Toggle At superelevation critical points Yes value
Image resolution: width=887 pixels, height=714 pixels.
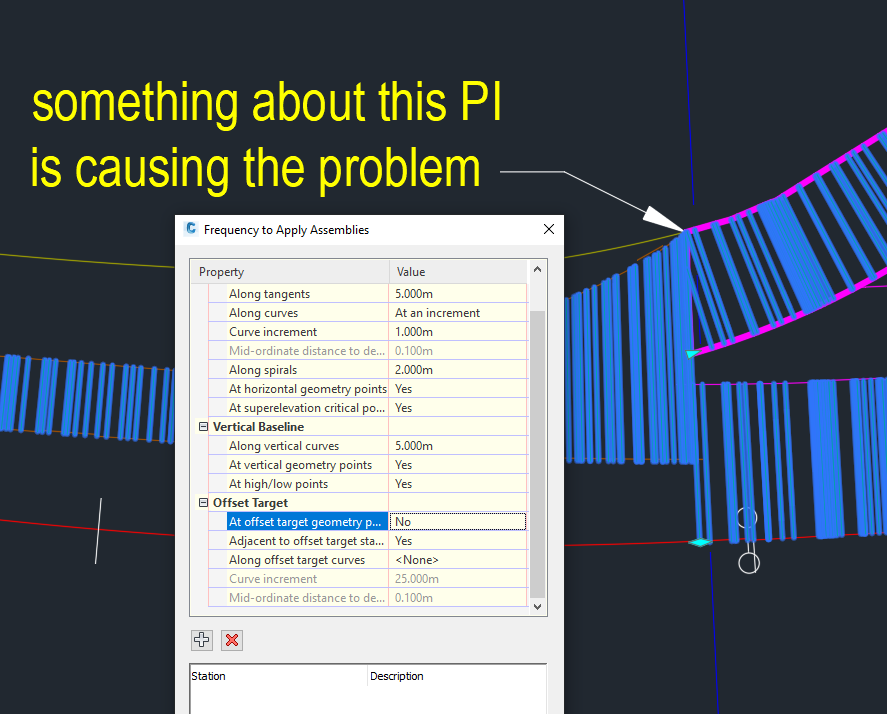(x=458, y=408)
